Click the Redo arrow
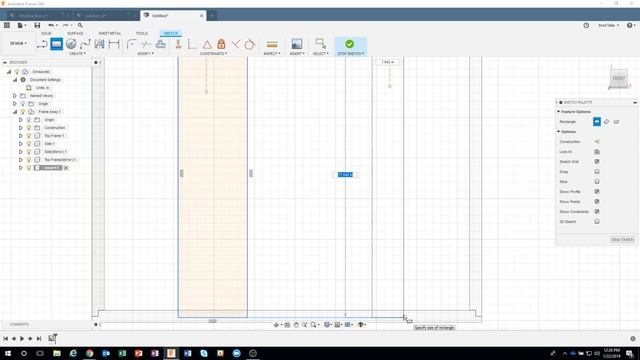 coord(65,25)
